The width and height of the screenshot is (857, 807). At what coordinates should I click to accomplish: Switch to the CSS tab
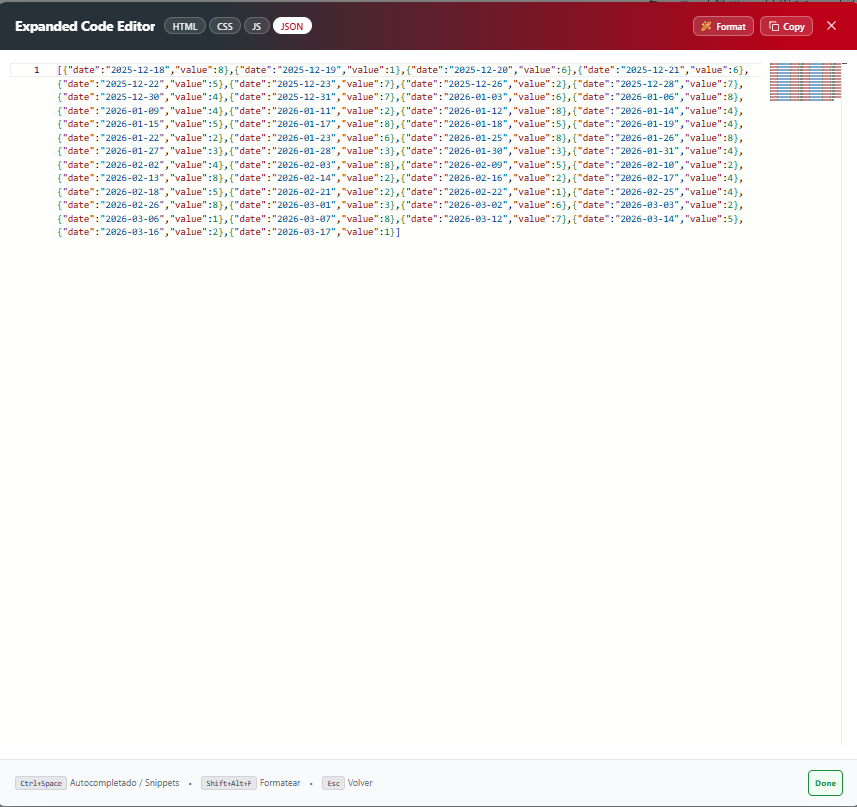[x=225, y=26]
